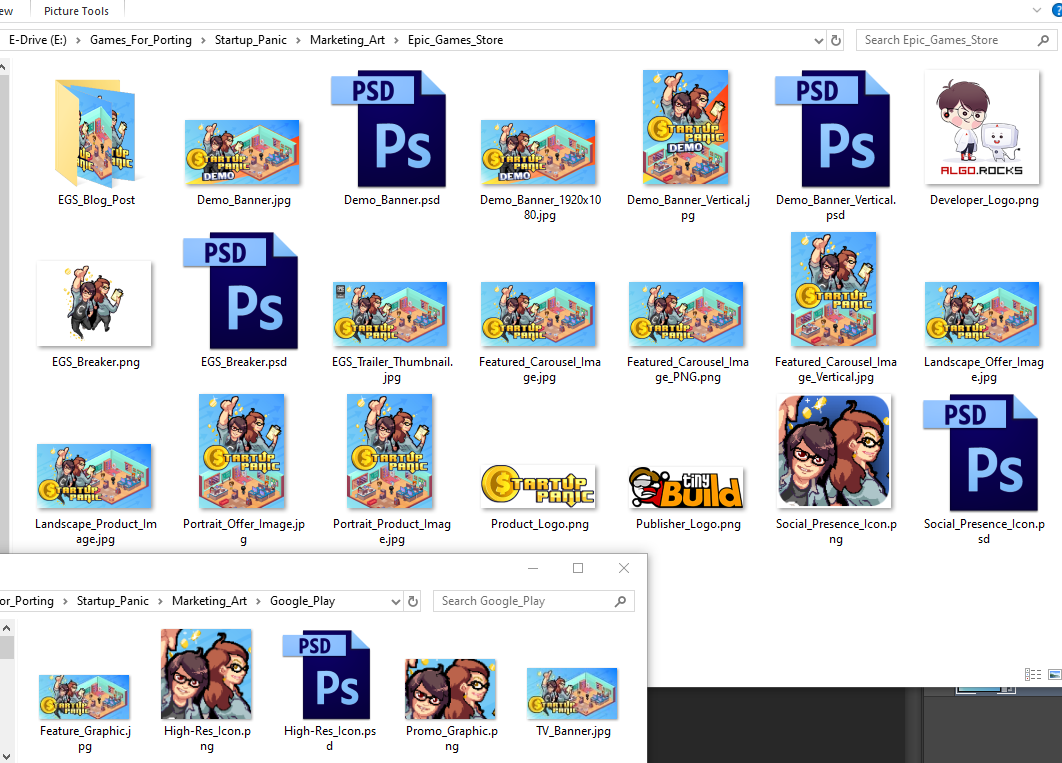
Task: Refresh the Google_Play folder view
Action: tap(412, 601)
